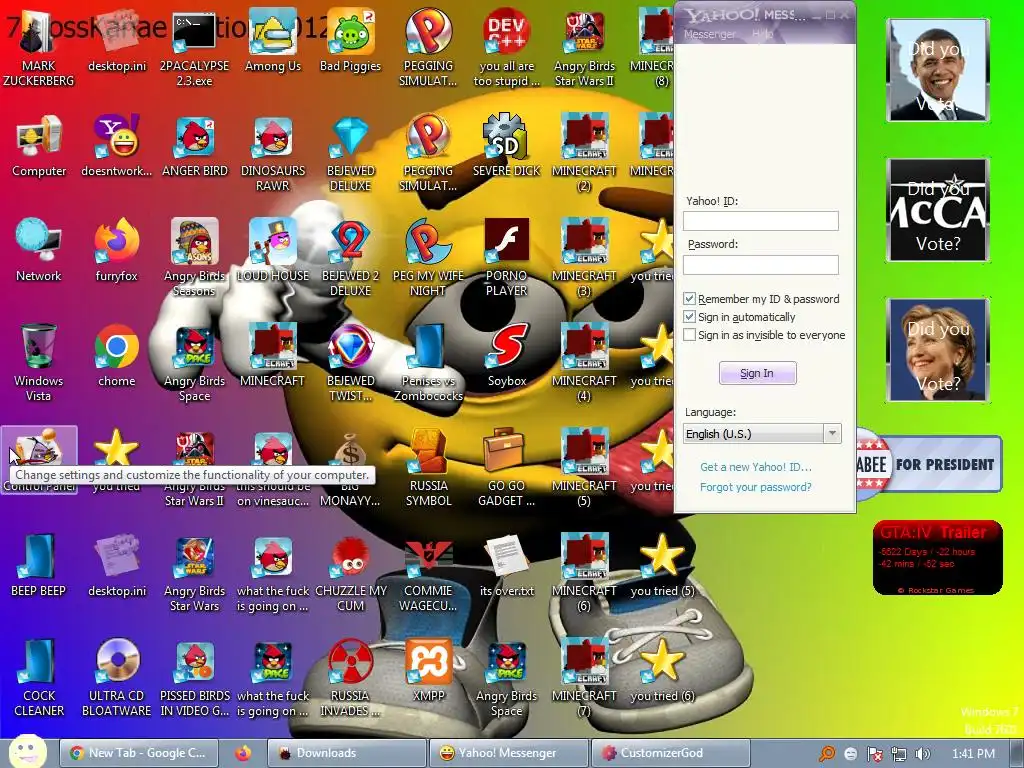This screenshot has height=768, width=1024.
Task: Toggle the 'Sign in automatically' checkbox
Action: pos(689,317)
